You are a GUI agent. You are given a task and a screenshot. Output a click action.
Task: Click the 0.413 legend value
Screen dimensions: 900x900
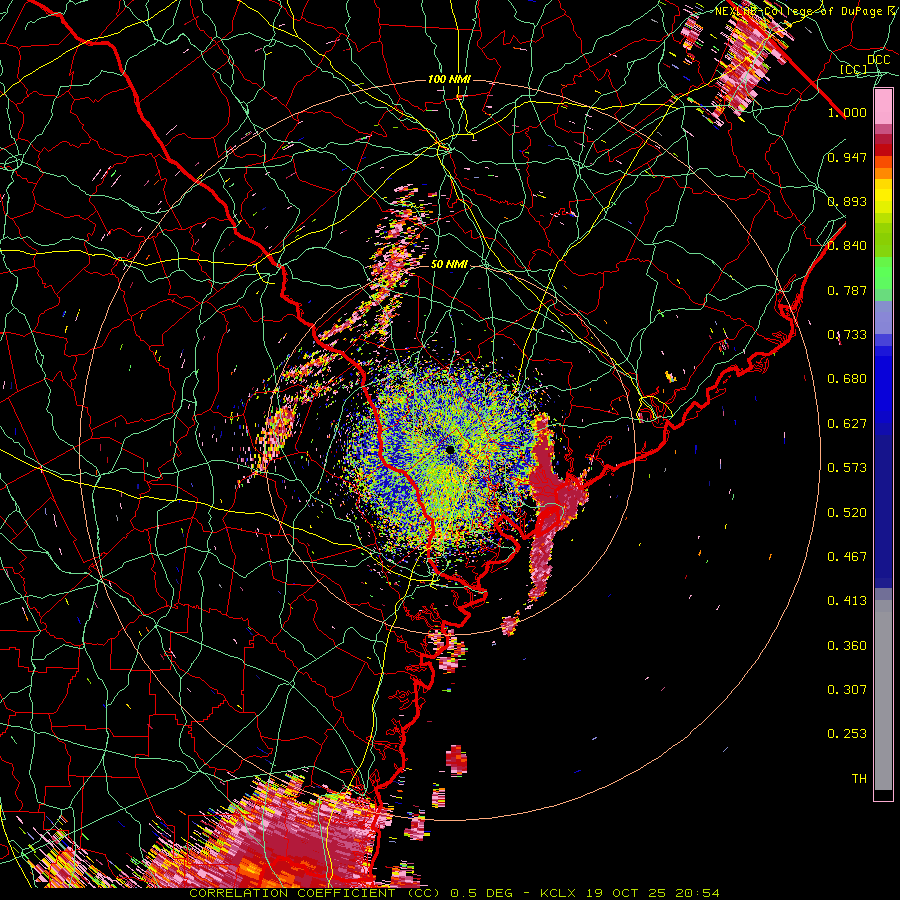pos(847,601)
